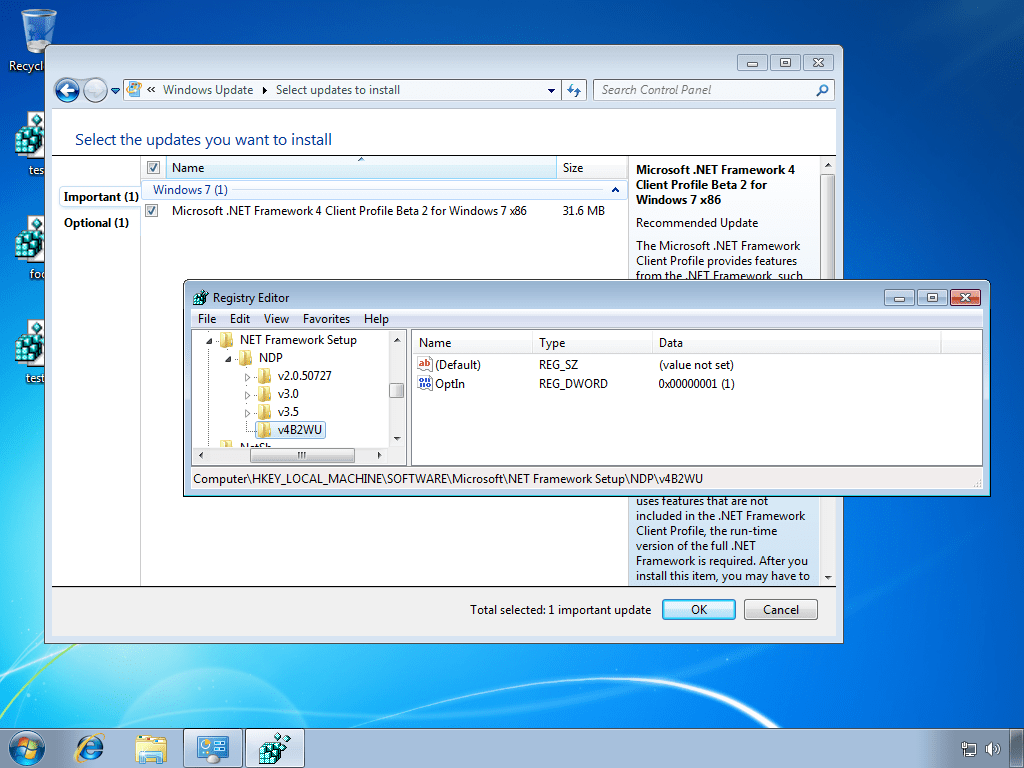1024x768 pixels.
Task: Click the refresh icon beside the address bar
Action: 573,90
